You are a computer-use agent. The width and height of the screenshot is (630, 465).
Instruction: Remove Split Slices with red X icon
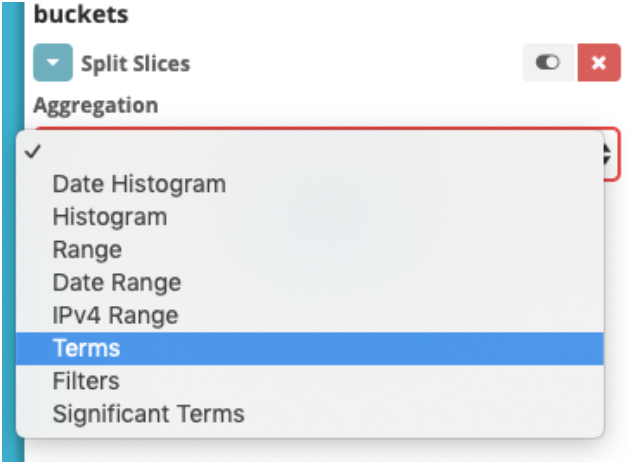click(598, 63)
